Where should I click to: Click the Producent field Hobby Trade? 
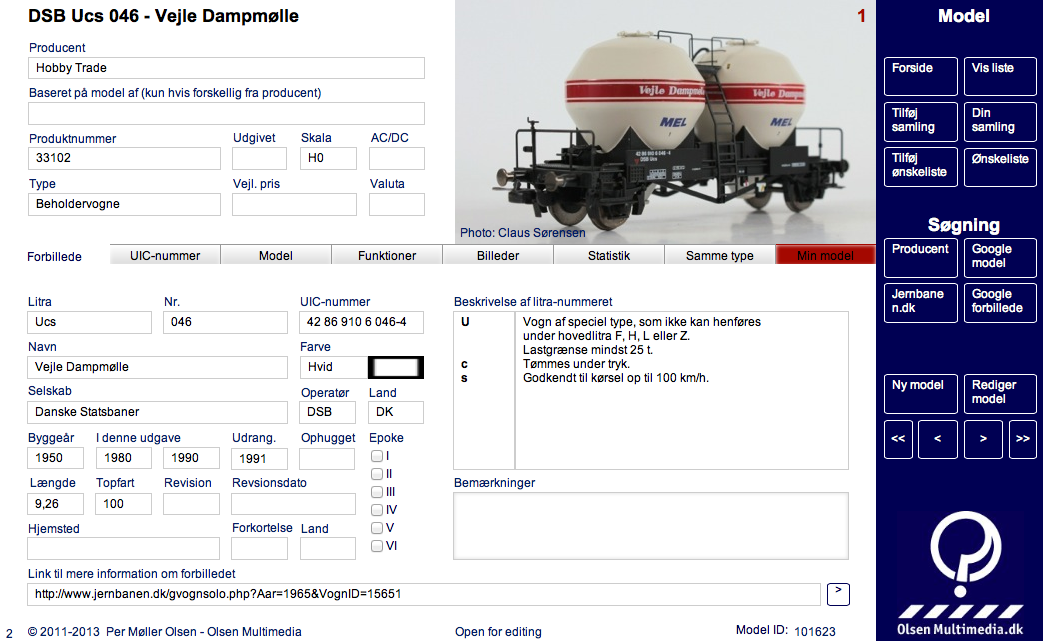(226, 68)
